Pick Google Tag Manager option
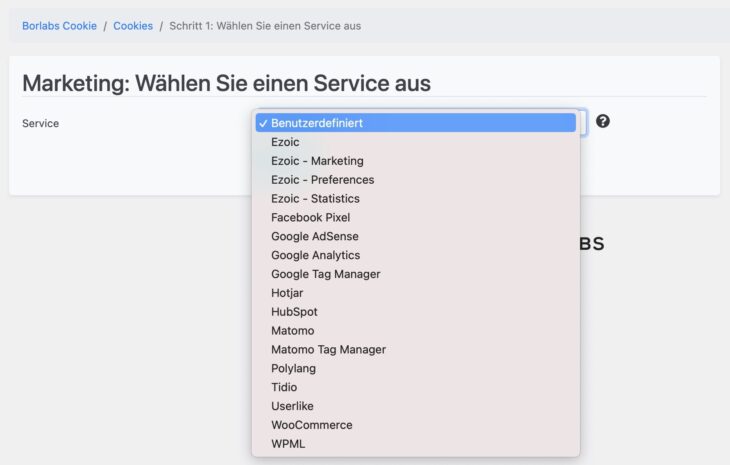 [x=415, y=274]
